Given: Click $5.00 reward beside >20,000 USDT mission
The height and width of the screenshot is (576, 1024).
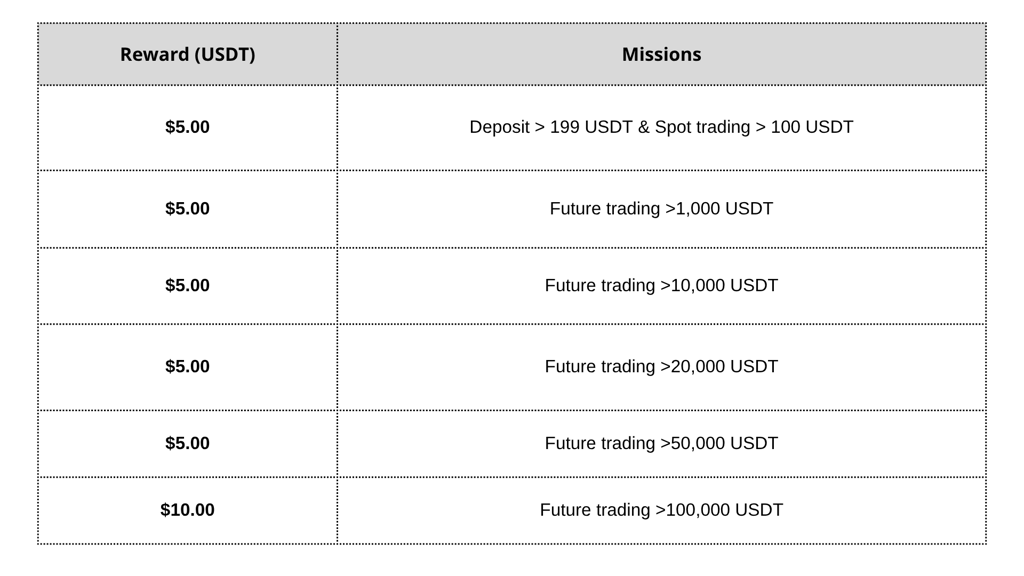Looking at the screenshot, I should click(187, 367).
